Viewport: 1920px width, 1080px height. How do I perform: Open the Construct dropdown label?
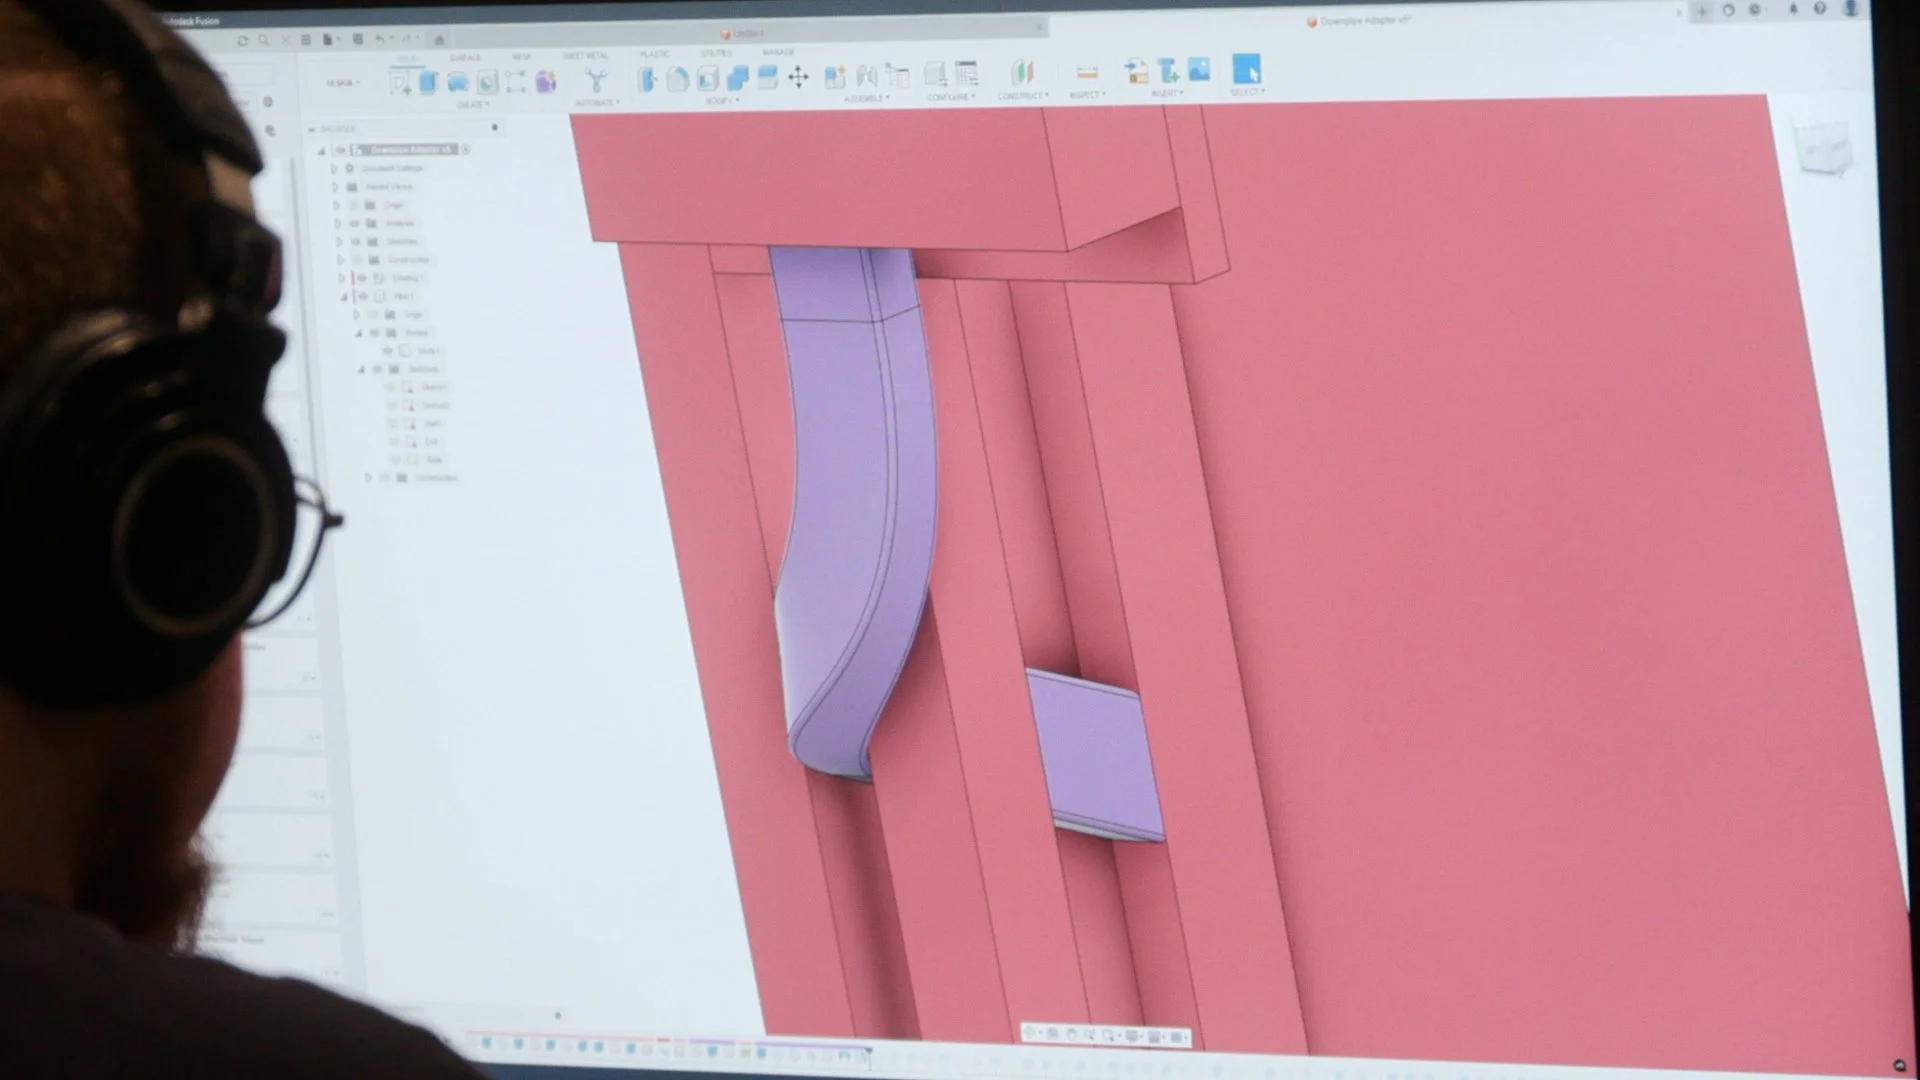point(1022,96)
